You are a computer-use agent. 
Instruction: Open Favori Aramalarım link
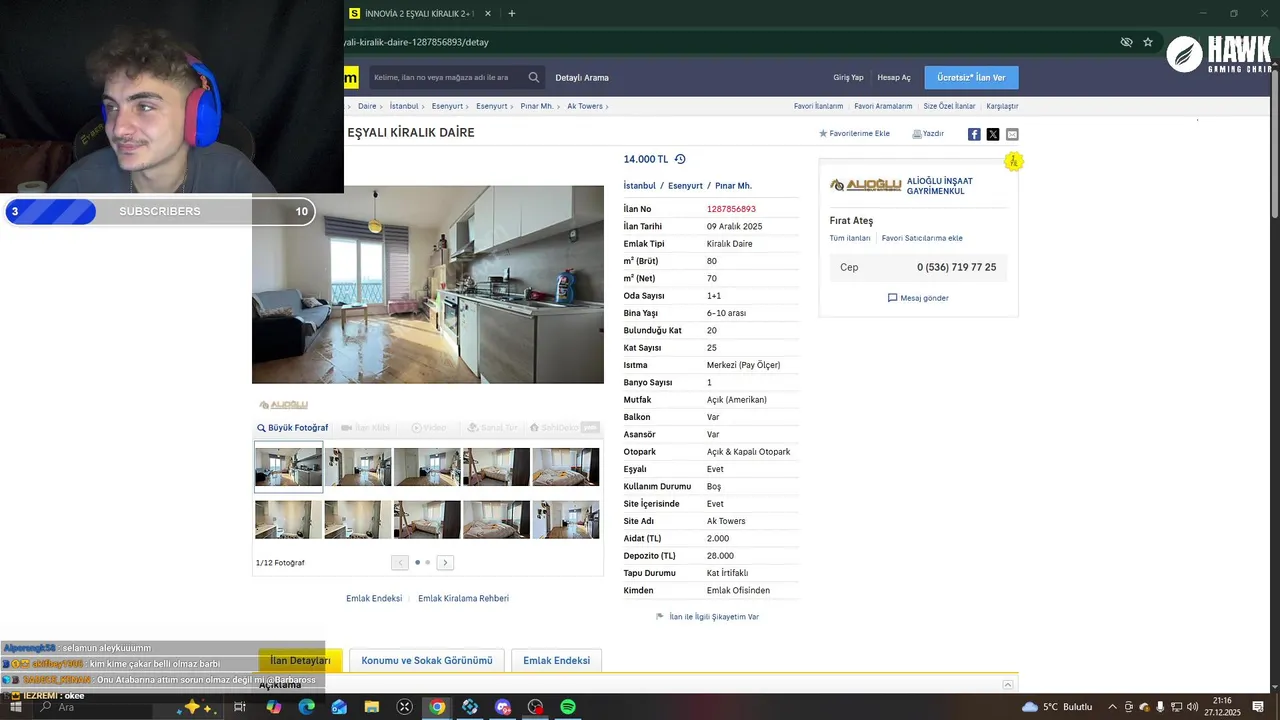tap(883, 106)
